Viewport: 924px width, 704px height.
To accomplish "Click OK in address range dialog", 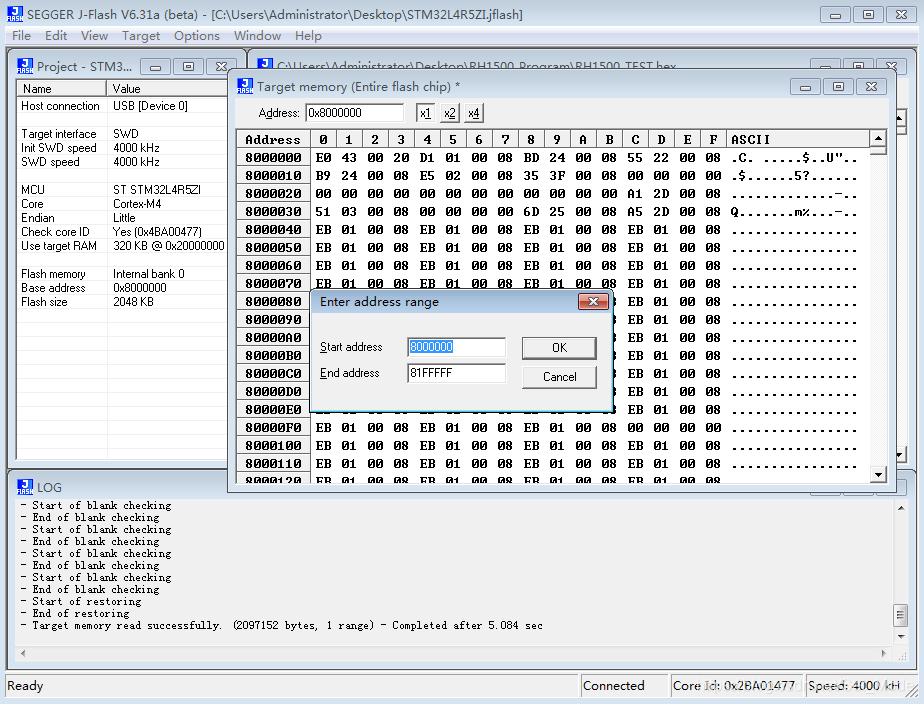I will [x=559, y=348].
